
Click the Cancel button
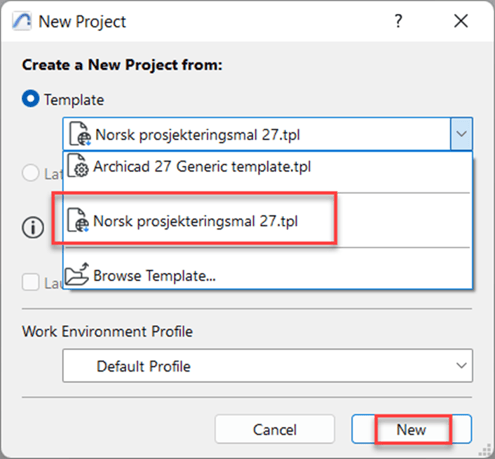275,429
